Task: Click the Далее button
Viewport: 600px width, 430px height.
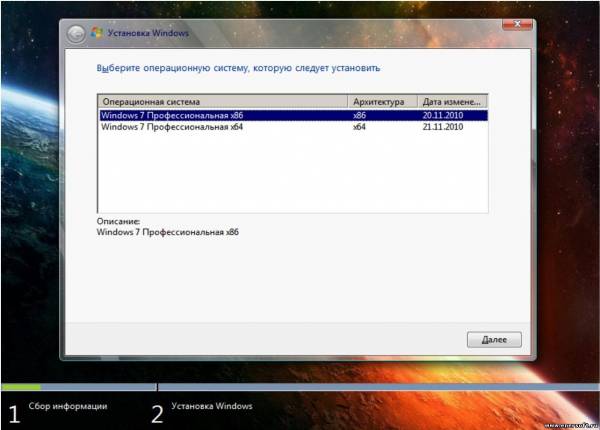Action: click(x=494, y=340)
